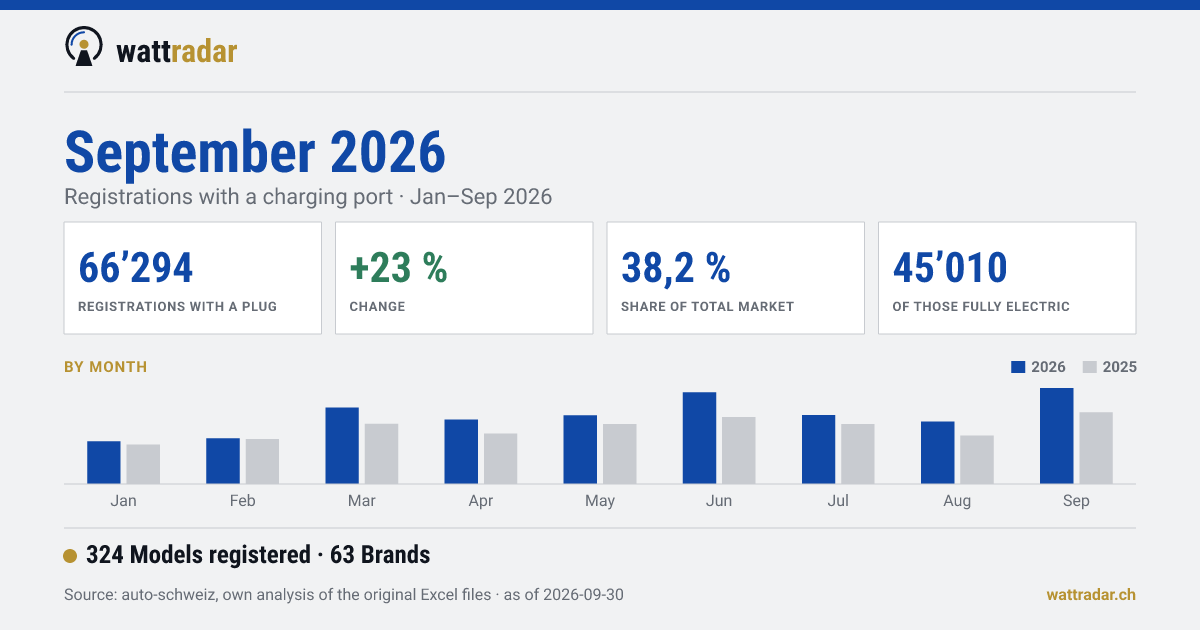Select the "OF THOSE FULLY ELECTRIC" label
Image resolution: width=1200 pixels, height=630 pixels.
tap(981, 306)
